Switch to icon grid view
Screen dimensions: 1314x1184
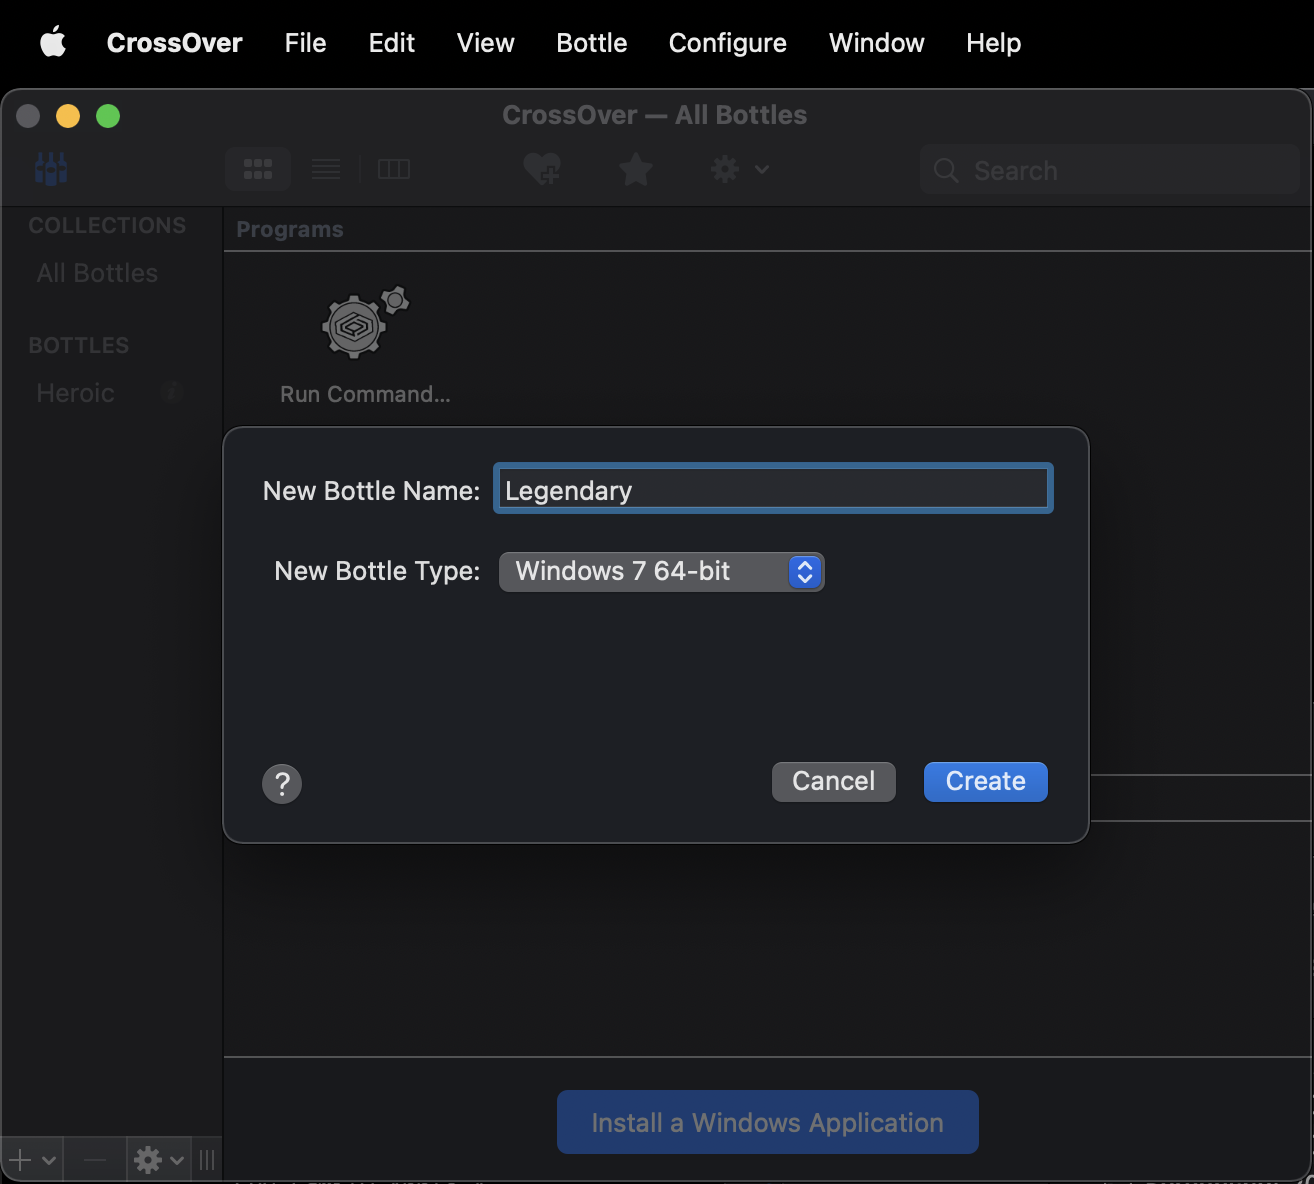258,169
